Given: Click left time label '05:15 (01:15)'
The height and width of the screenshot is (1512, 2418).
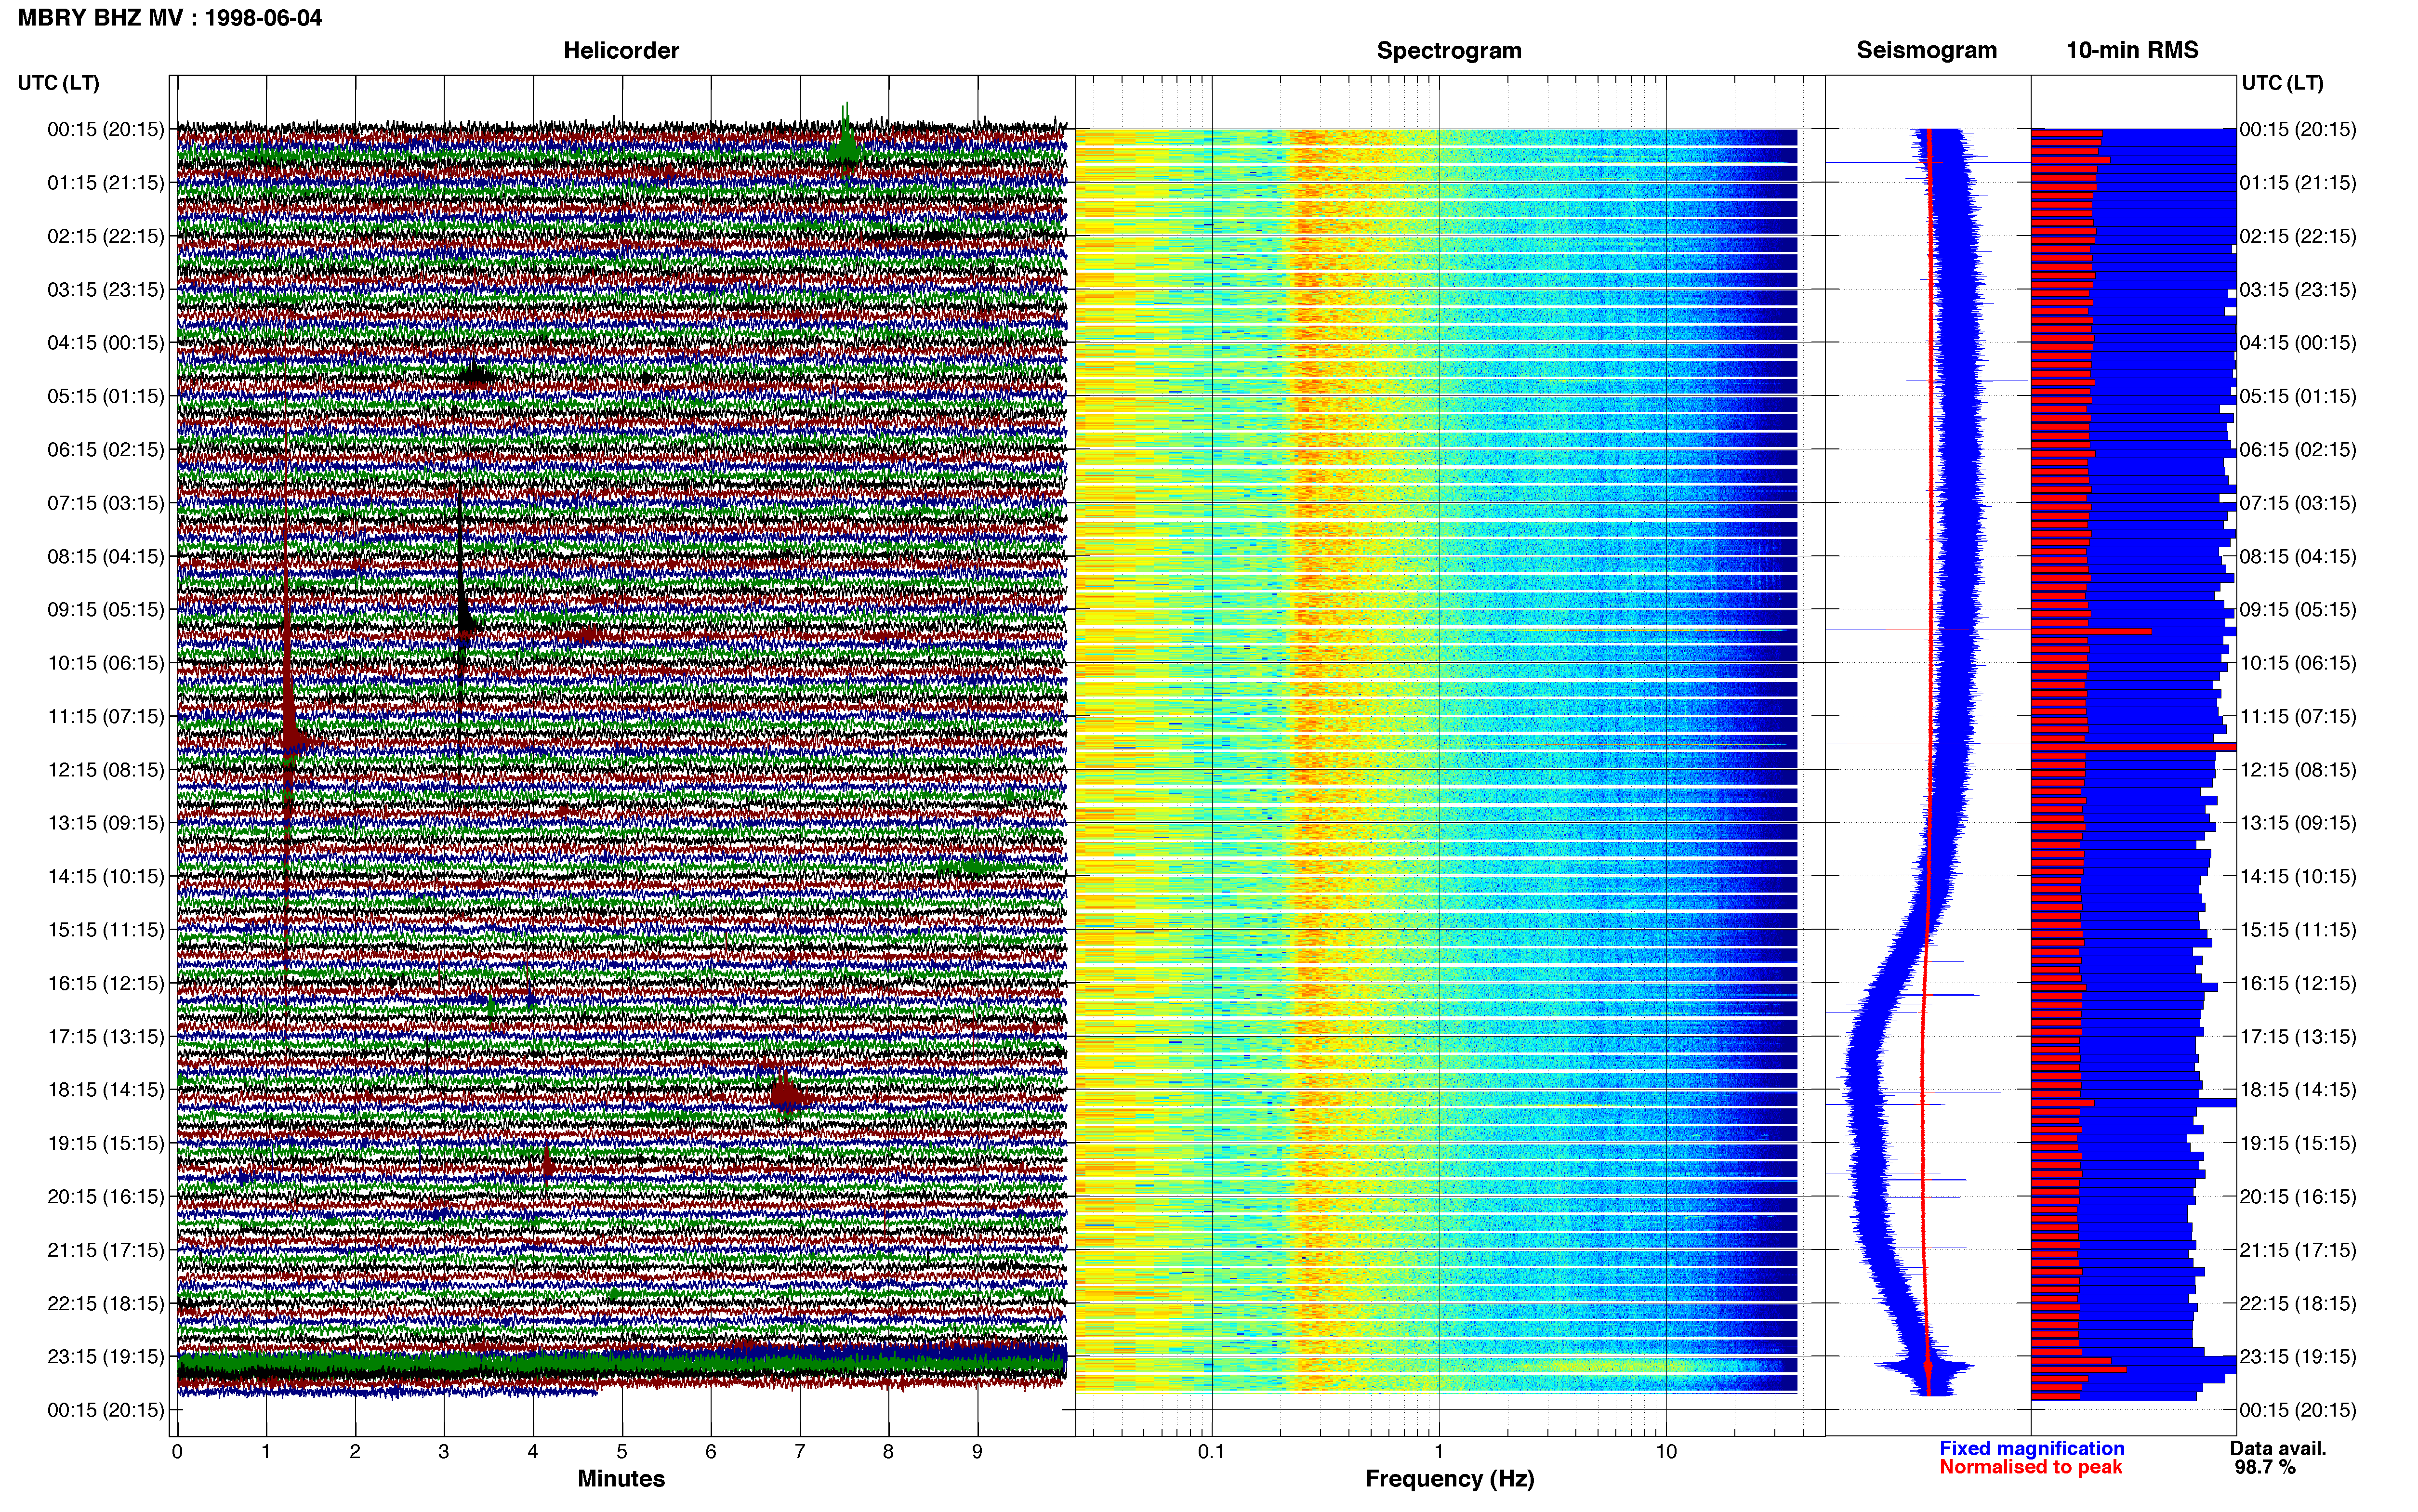Looking at the screenshot, I should (x=105, y=396).
